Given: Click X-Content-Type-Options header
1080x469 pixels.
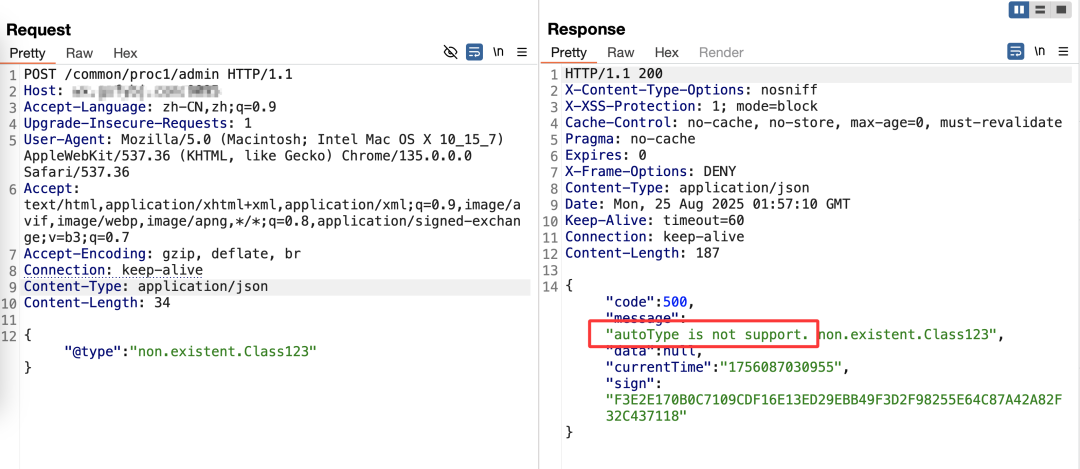Looking at the screenshot, I should (x=691, y=90).
